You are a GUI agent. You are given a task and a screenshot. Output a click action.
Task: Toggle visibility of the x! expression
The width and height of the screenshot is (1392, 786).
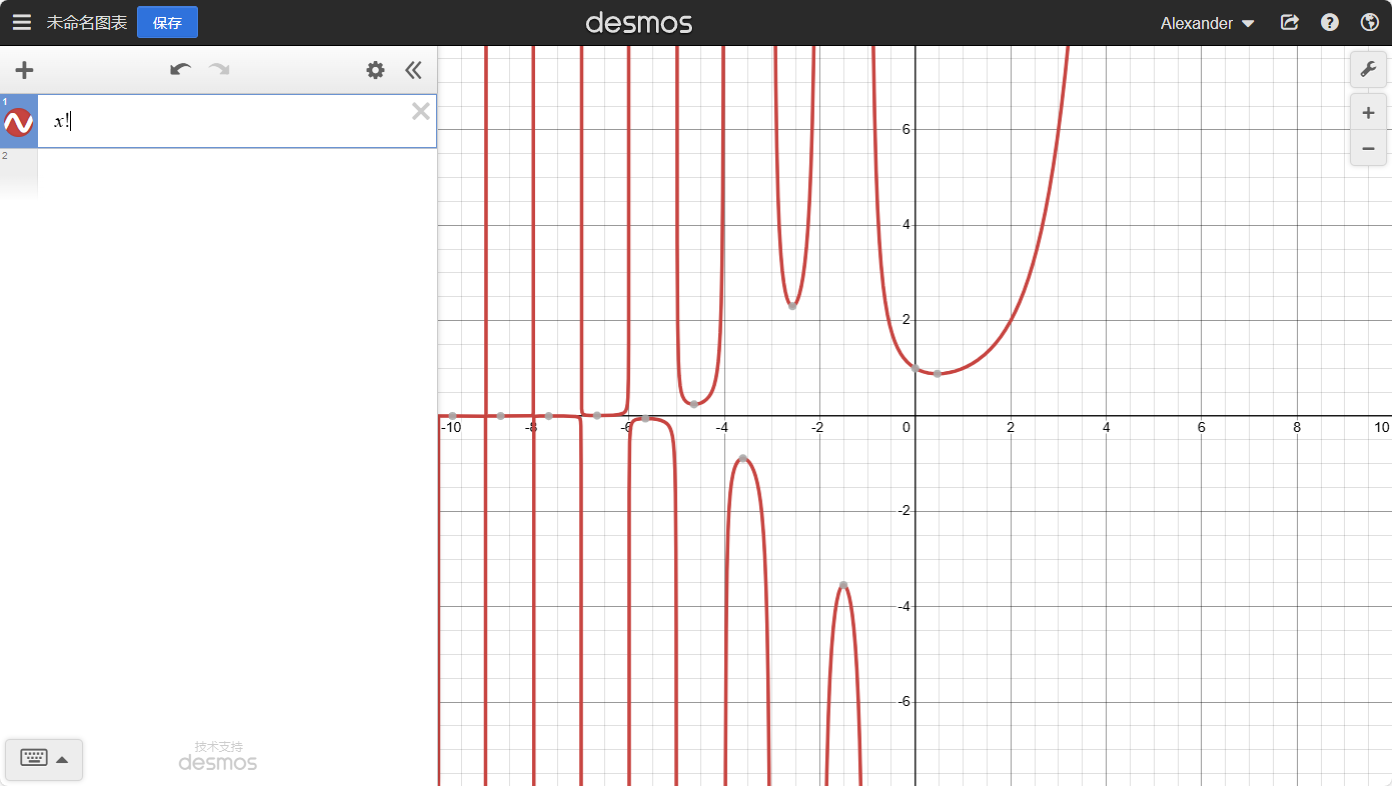(x=19, y=123)
